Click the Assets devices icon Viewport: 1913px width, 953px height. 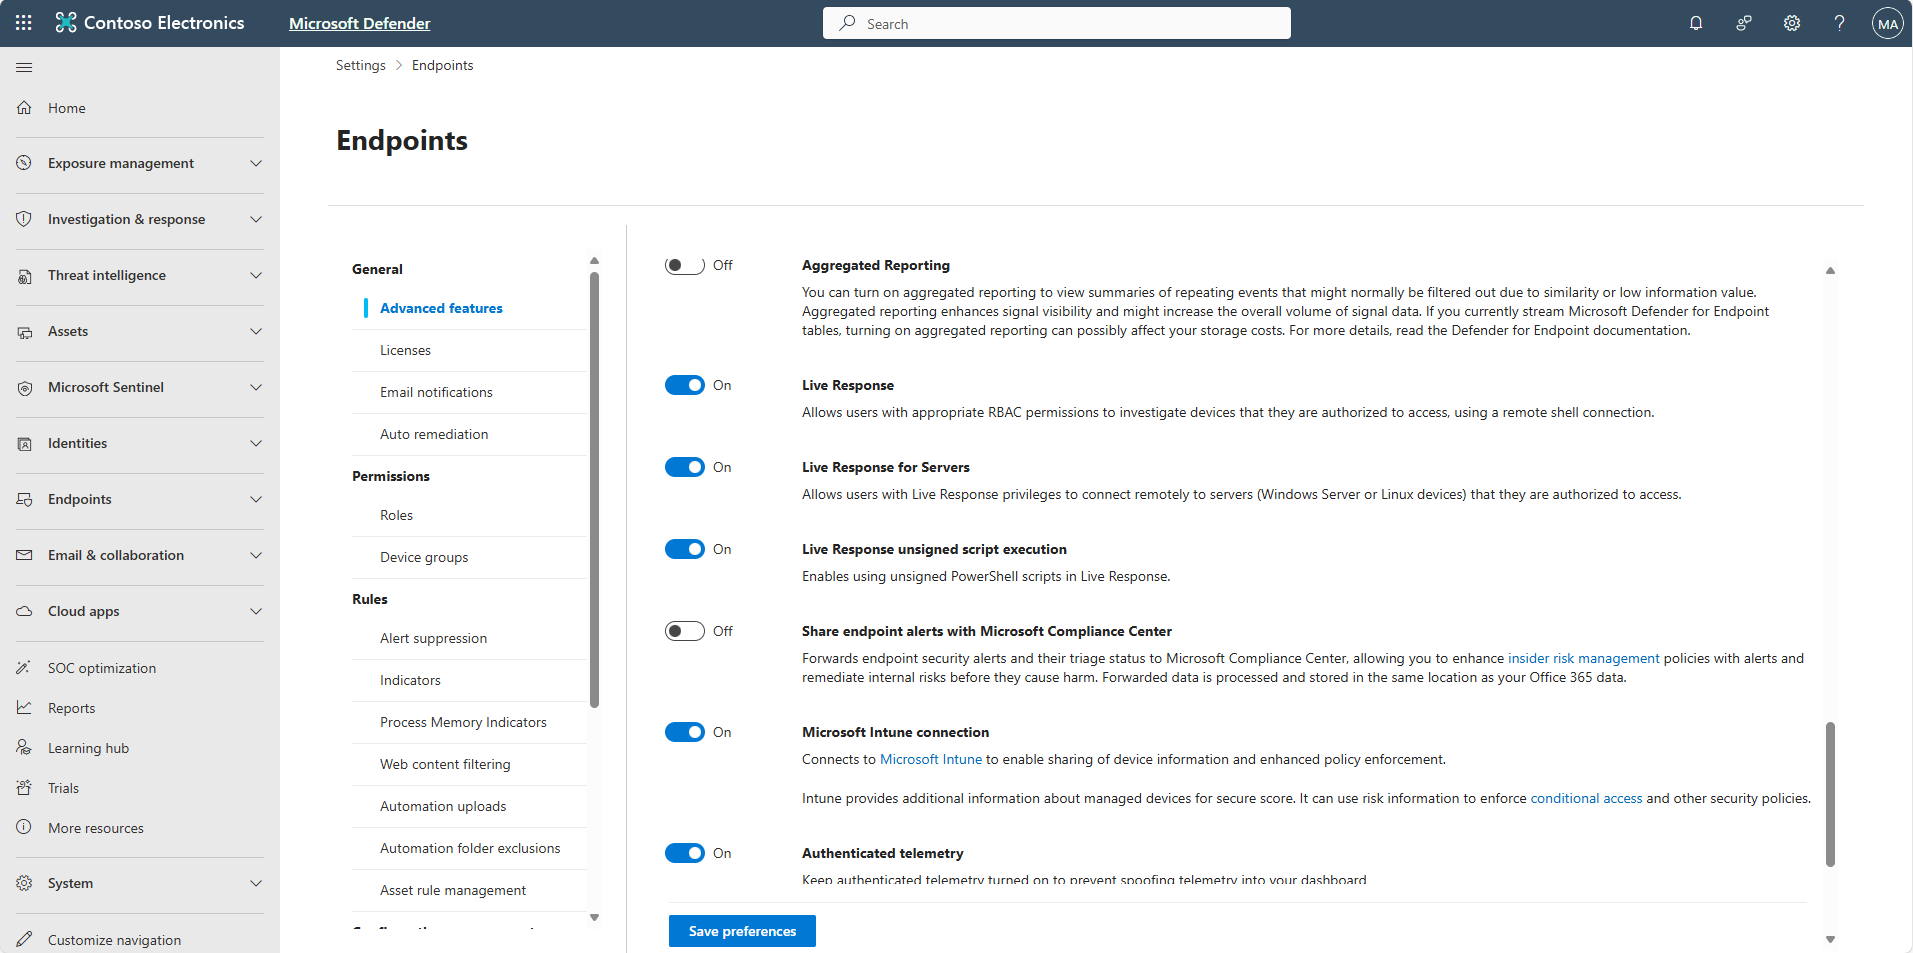[x=24, y=331]
